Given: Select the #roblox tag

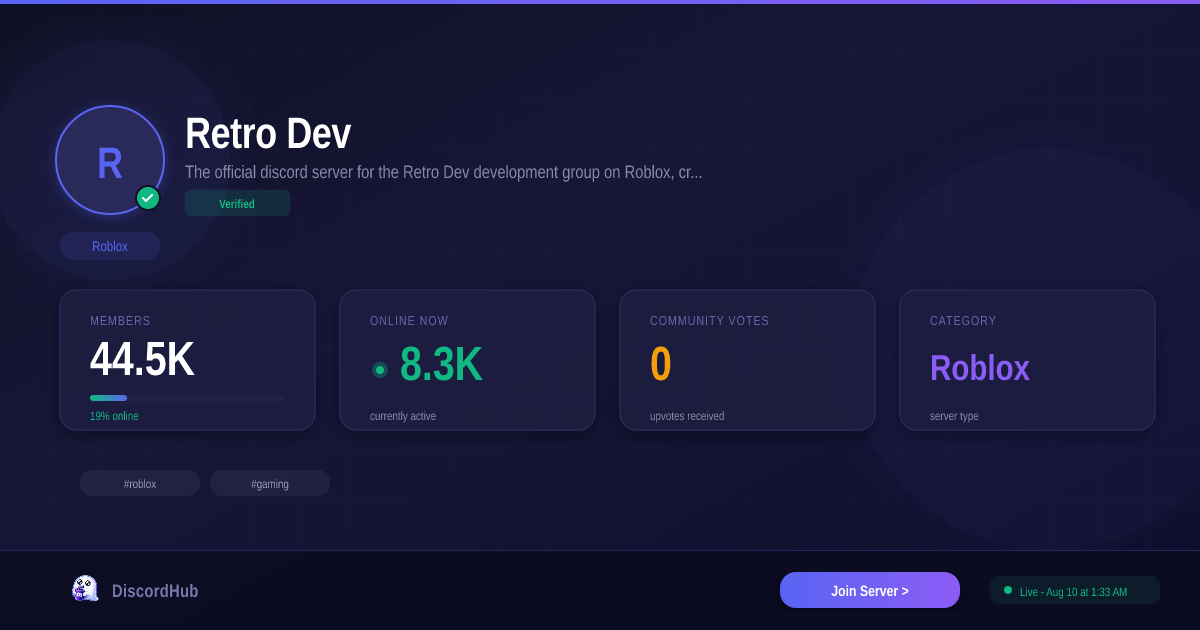Looking at the screenshot, I should [x=140, y=483].
